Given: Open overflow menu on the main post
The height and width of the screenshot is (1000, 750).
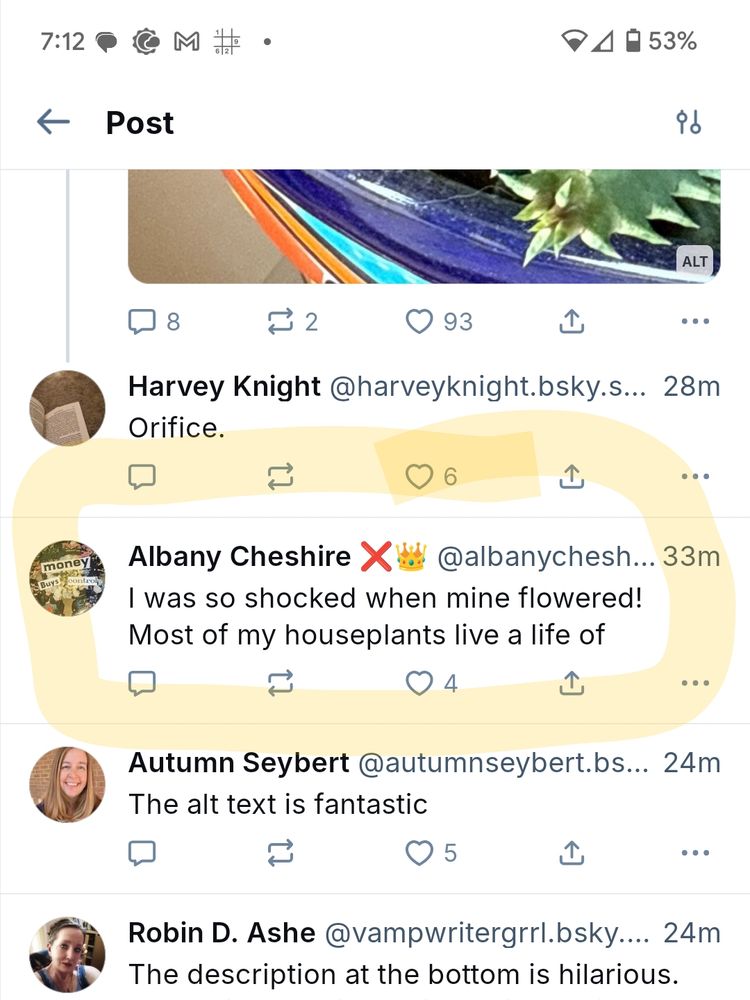Looking at the screenshot, I should (x=694, y=321).
